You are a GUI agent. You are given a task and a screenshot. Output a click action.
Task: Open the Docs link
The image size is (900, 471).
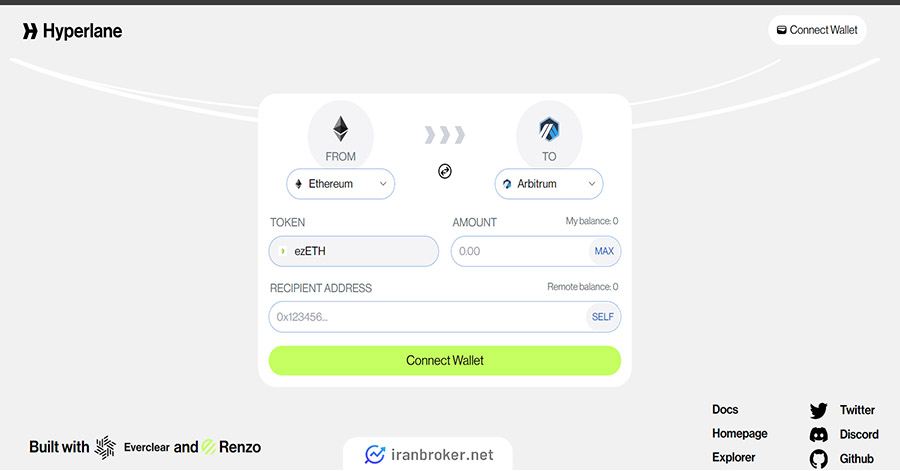click(725, 410)
